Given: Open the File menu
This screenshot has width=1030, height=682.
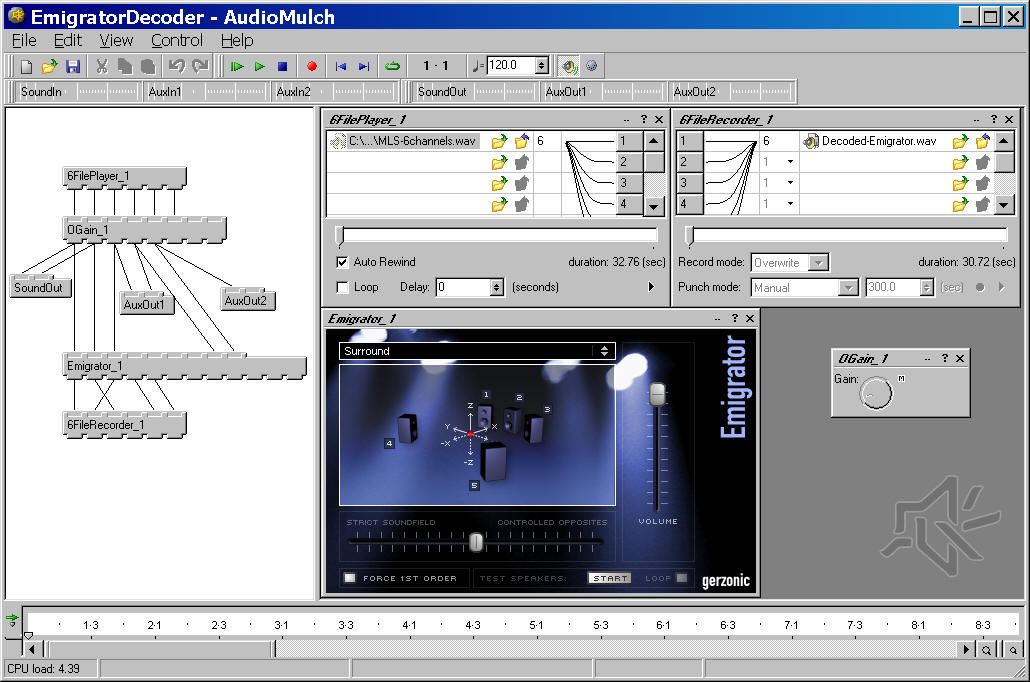Looking at the screenshot, I should pos(24,41).
